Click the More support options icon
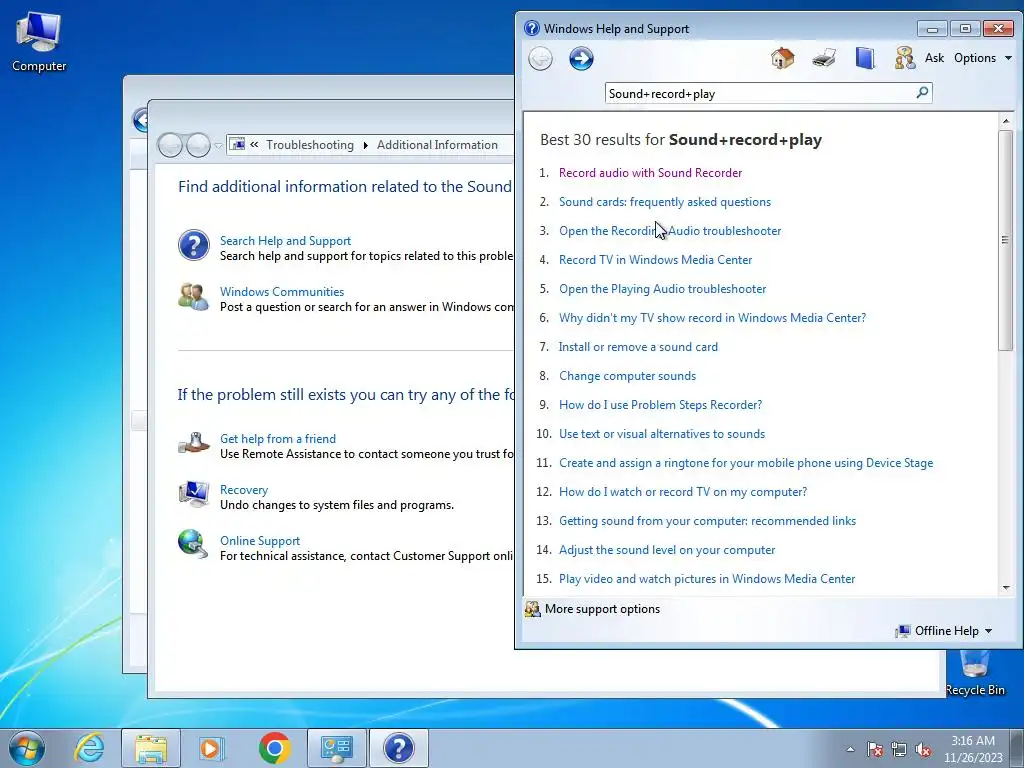 coord(533,609)
